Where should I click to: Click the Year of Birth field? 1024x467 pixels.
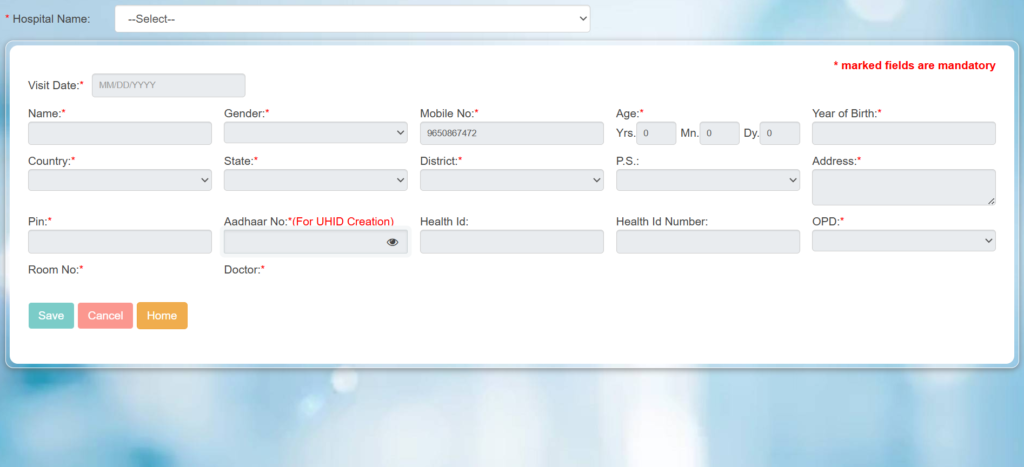(904, 133)
